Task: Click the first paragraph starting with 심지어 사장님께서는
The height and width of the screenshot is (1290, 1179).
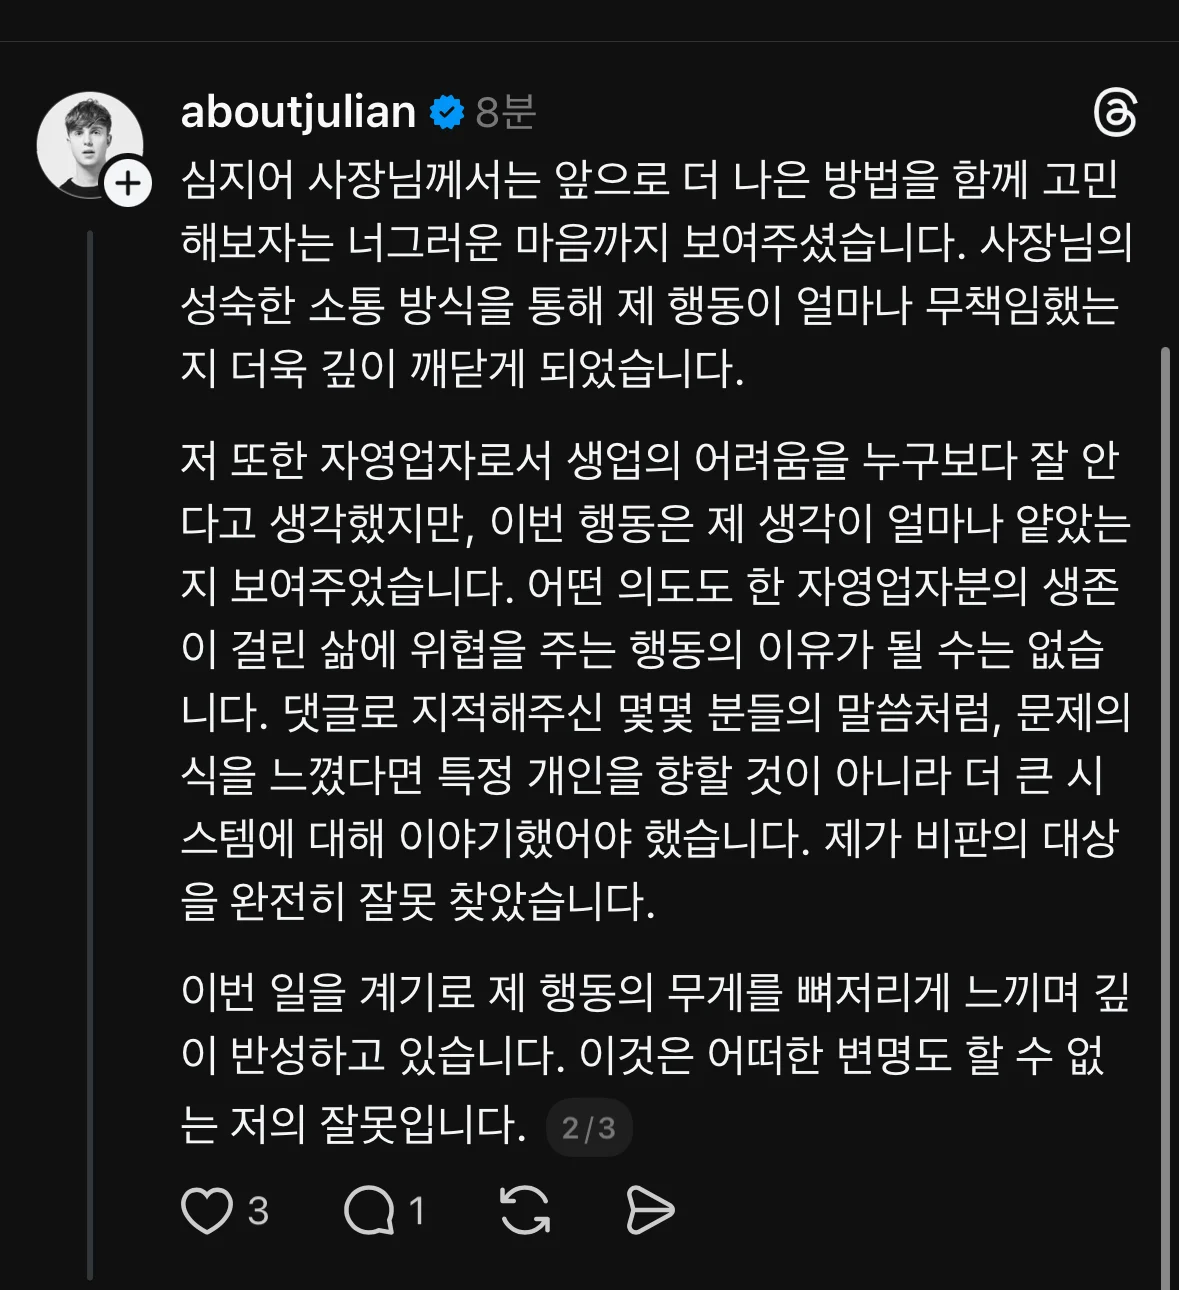Action: [x=655, y=273]
